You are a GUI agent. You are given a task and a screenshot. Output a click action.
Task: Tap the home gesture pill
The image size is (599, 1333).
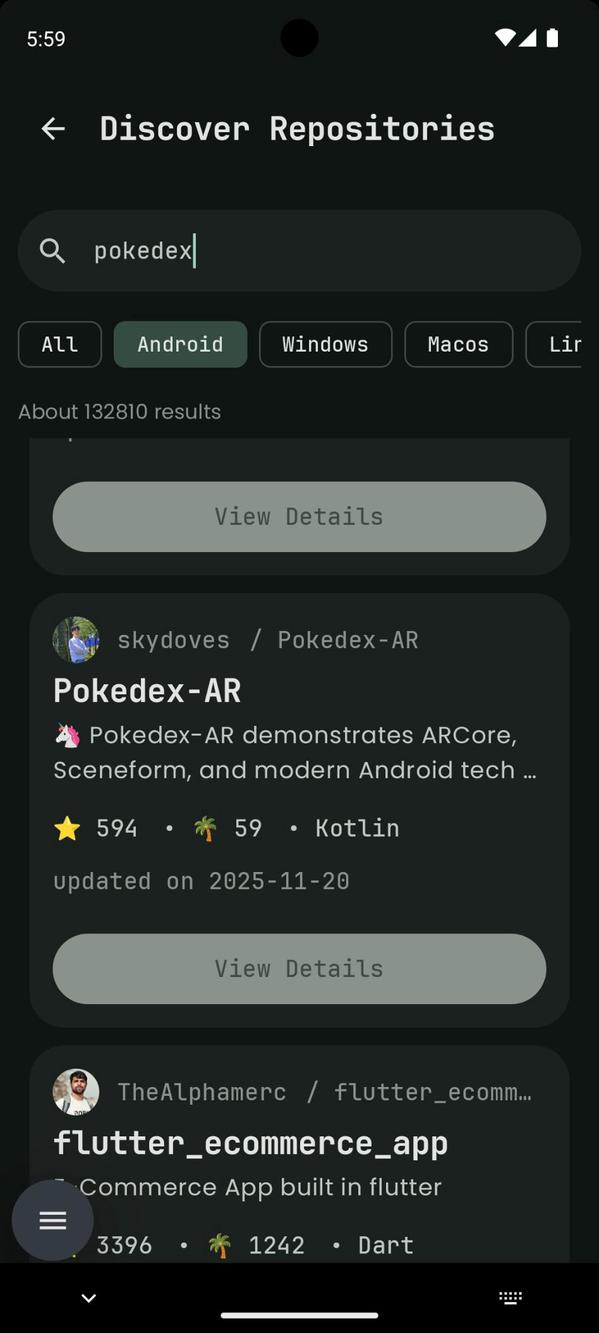pos(299,1315)
